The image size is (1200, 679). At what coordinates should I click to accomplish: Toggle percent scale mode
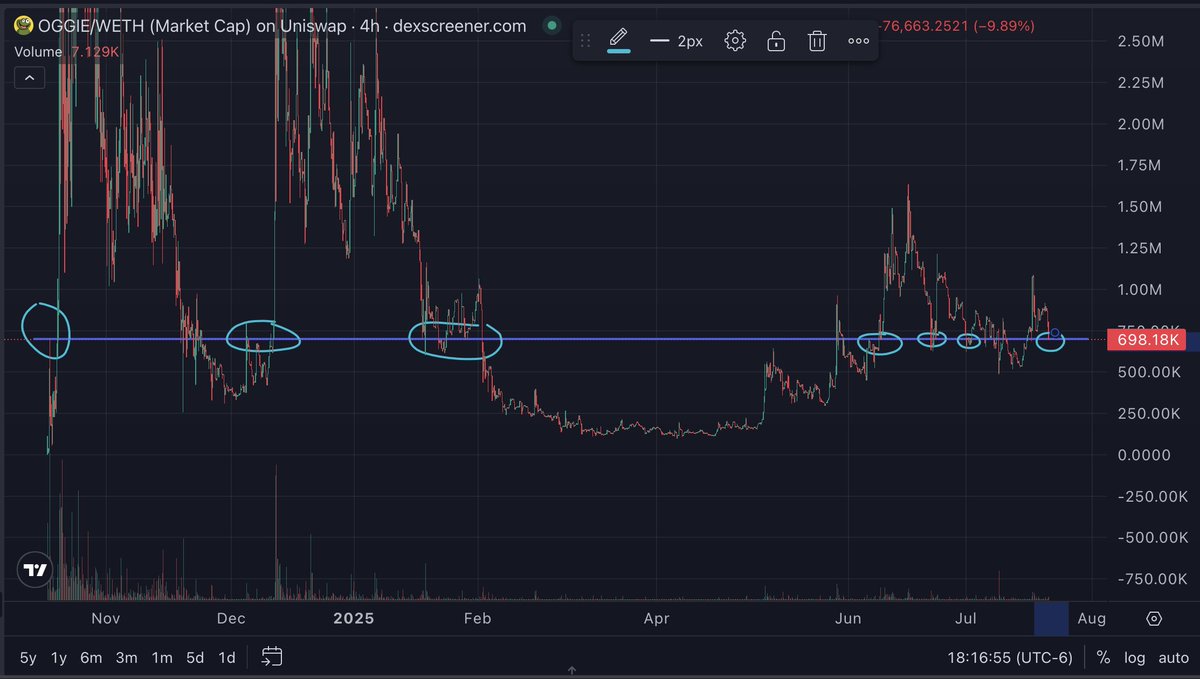coord(1103,658)
